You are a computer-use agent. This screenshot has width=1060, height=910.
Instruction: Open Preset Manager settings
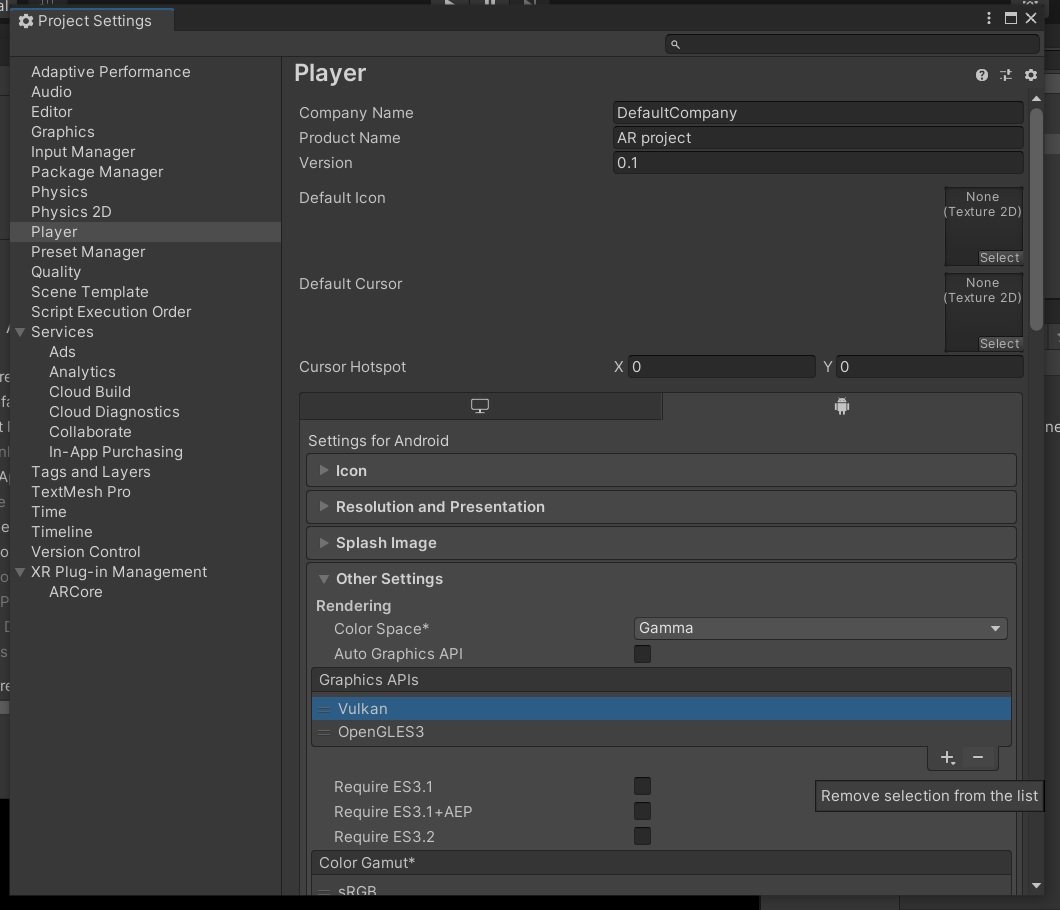point(88,252)
